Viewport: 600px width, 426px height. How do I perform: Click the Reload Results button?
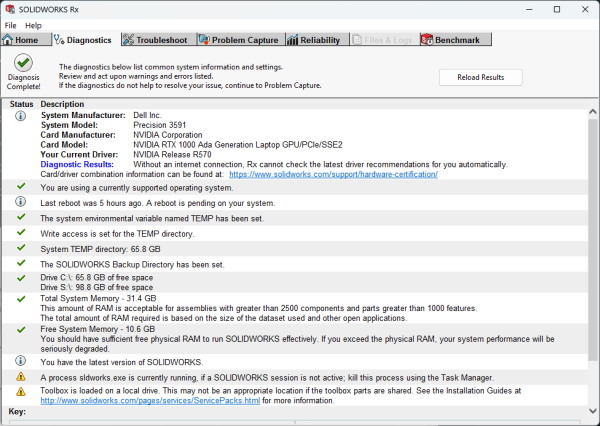point(481,77)
